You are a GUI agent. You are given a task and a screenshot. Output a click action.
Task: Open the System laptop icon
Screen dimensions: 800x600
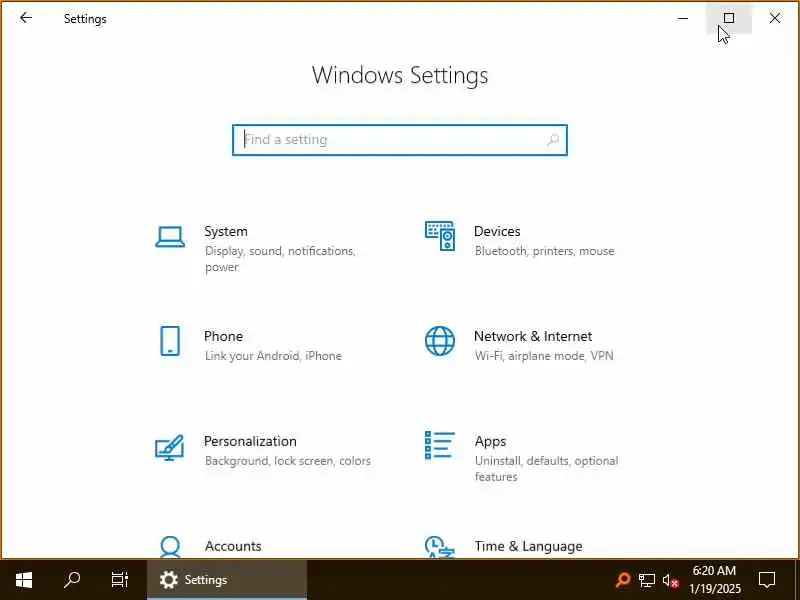click(x=170, y=237)
